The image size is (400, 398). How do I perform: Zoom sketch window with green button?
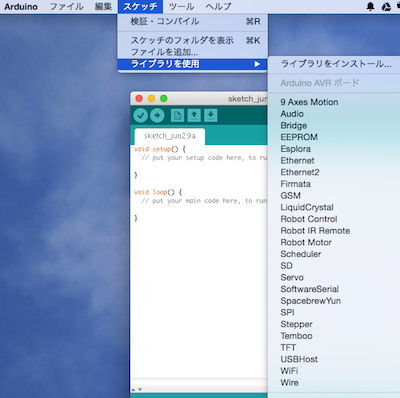pos(163,98)
